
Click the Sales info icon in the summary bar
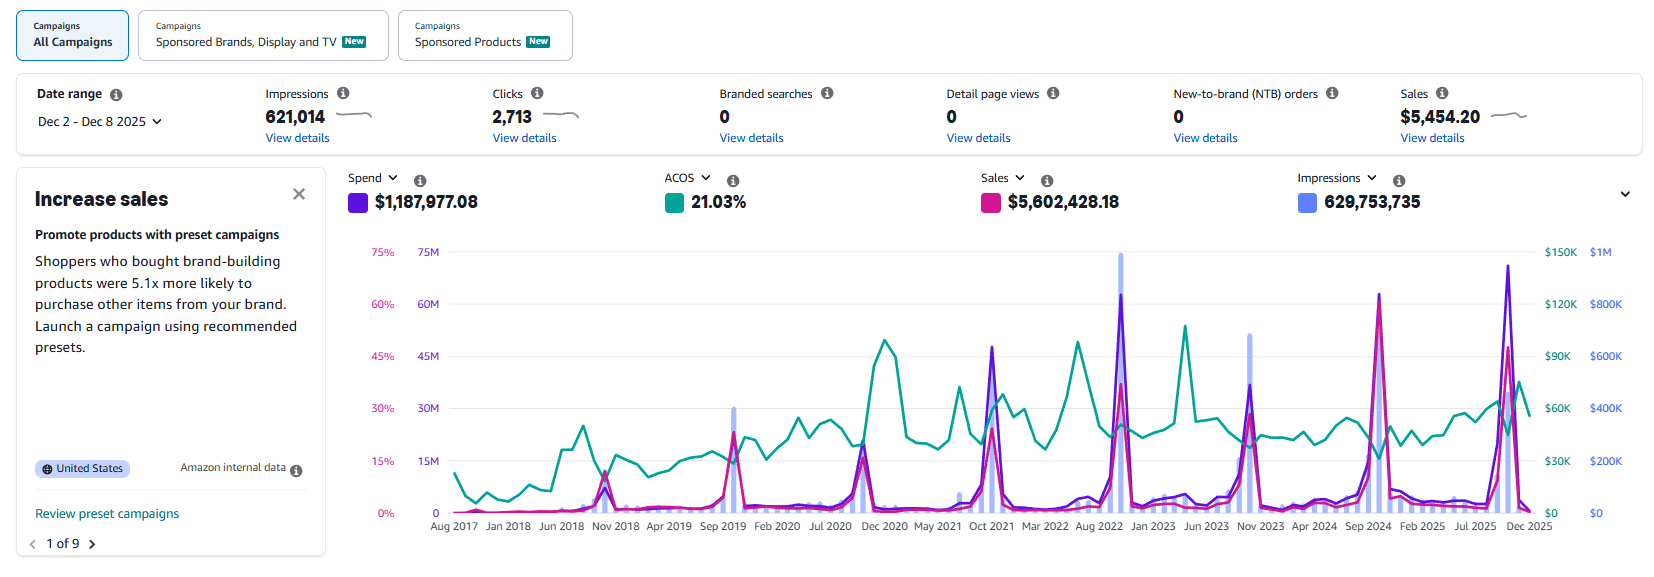pos(1442,93)
